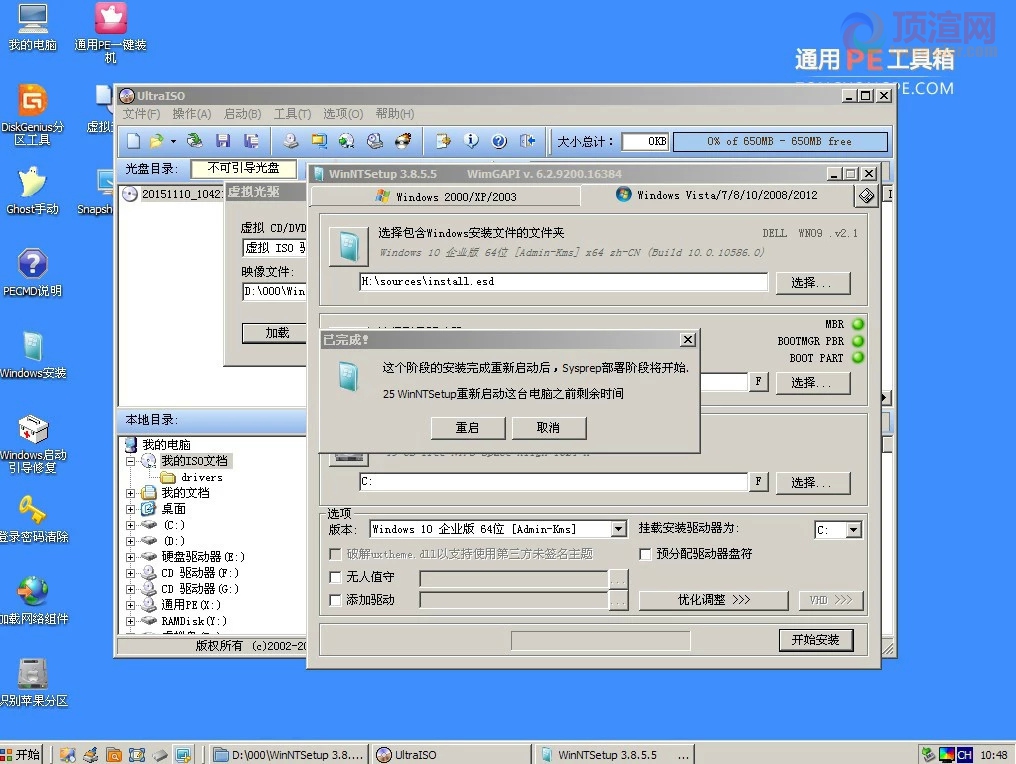
Task: Click the blue Help question mark icon
Action: [499, 141]
